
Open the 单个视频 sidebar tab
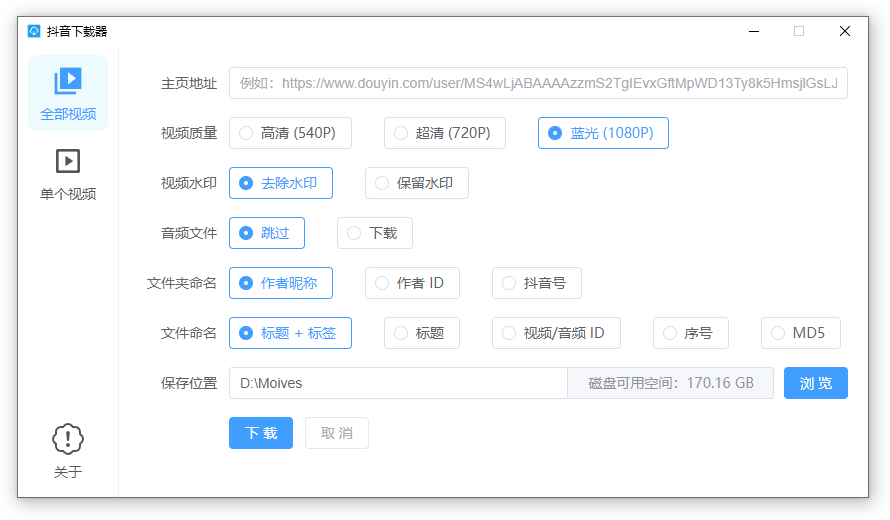tap(68, 174)
